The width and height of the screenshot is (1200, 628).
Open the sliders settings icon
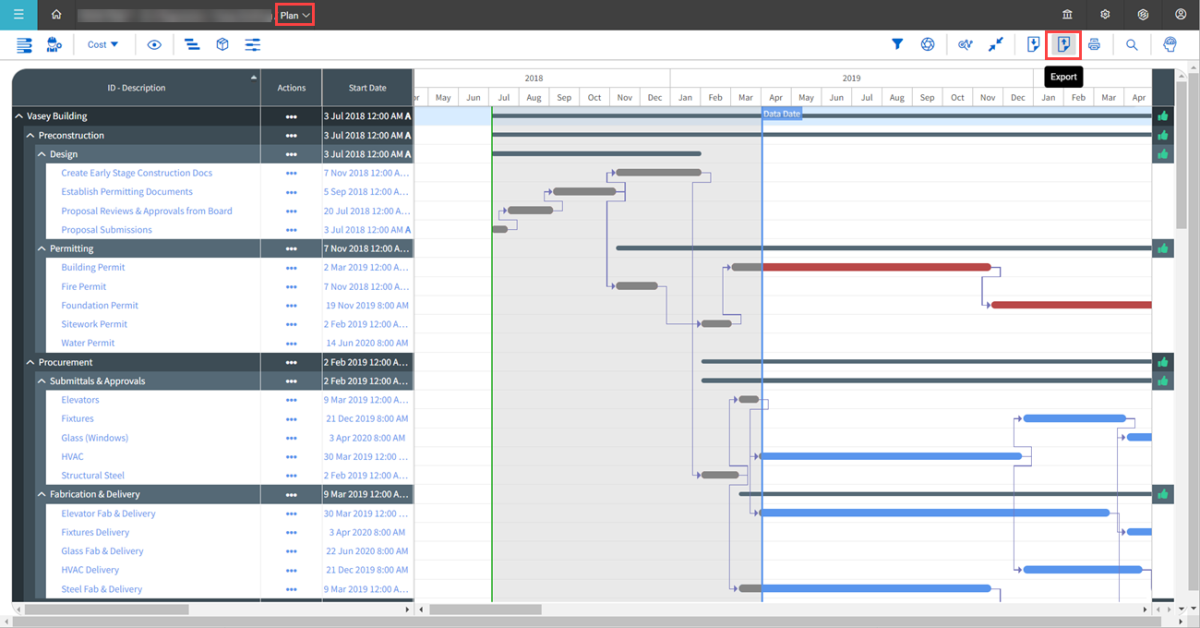tap(253, 45)
